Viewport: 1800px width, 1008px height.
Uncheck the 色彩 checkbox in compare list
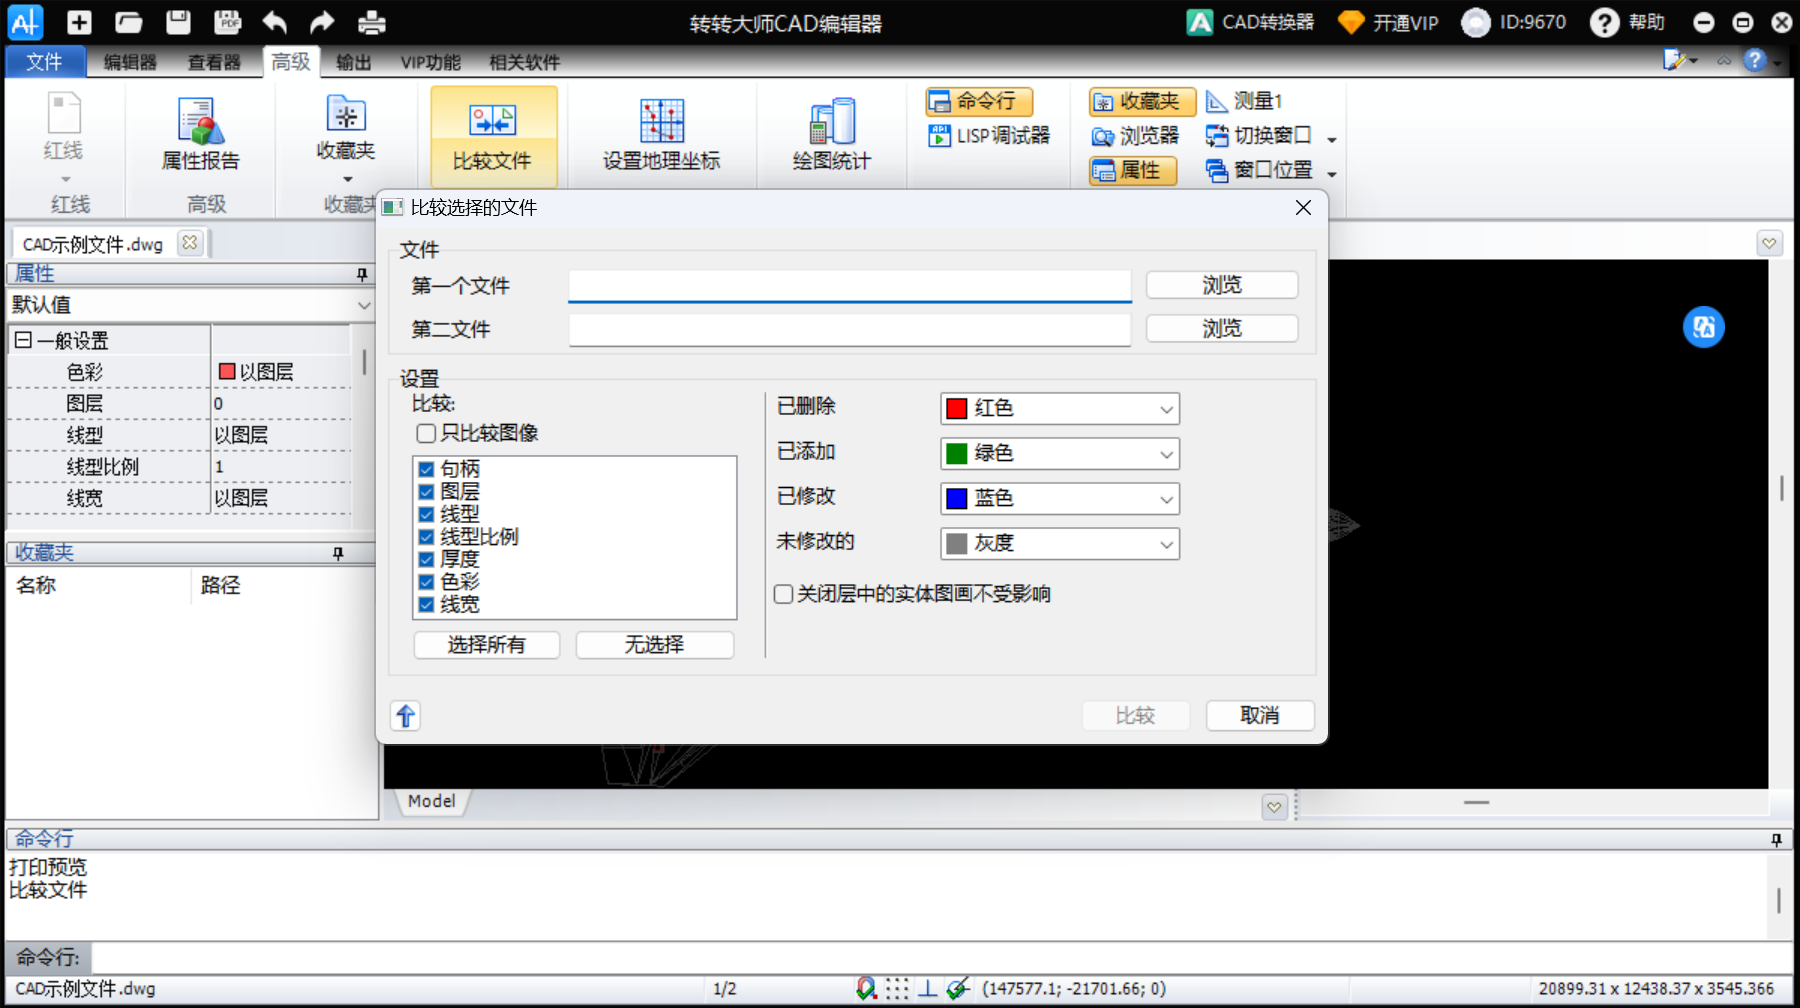pyautogui.click(x=426, y=582)
